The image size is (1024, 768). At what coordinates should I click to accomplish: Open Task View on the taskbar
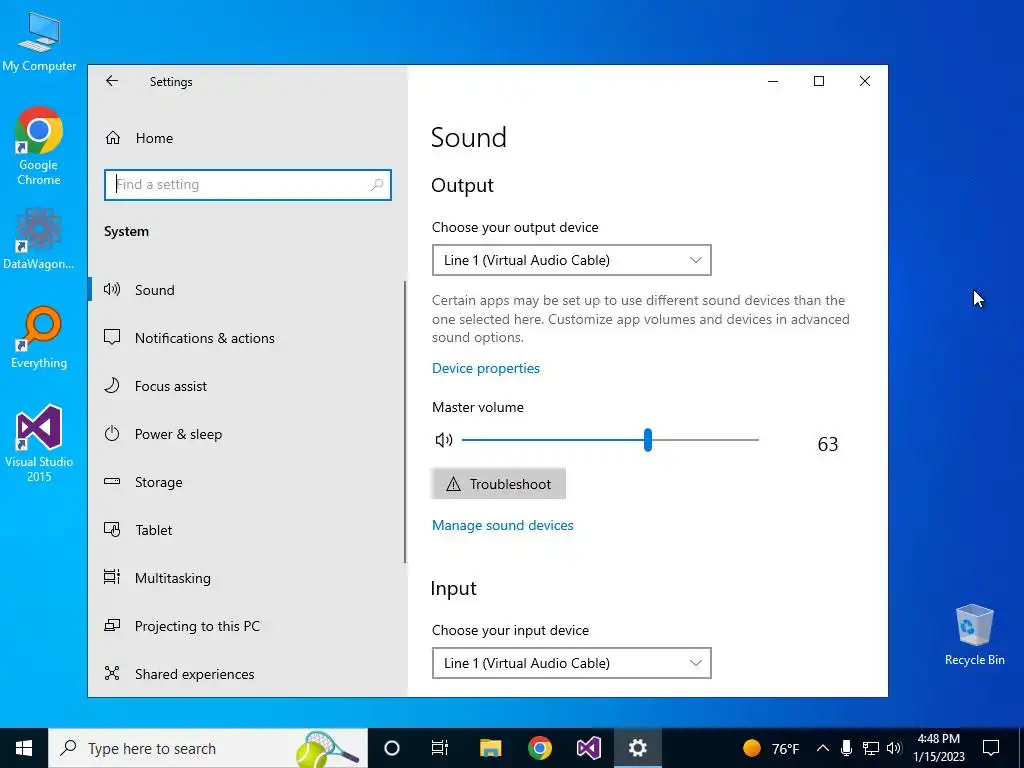pyautogui.click(x=440, y=748)
